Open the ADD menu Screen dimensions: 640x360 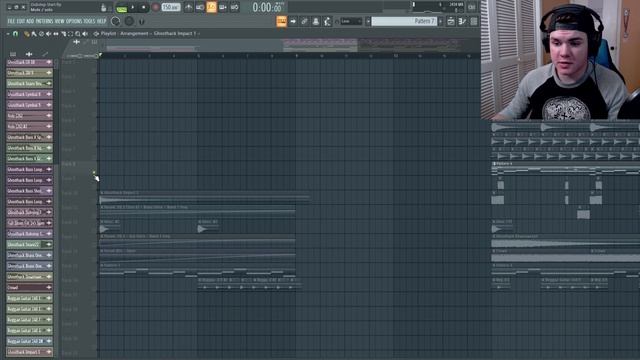30,21
